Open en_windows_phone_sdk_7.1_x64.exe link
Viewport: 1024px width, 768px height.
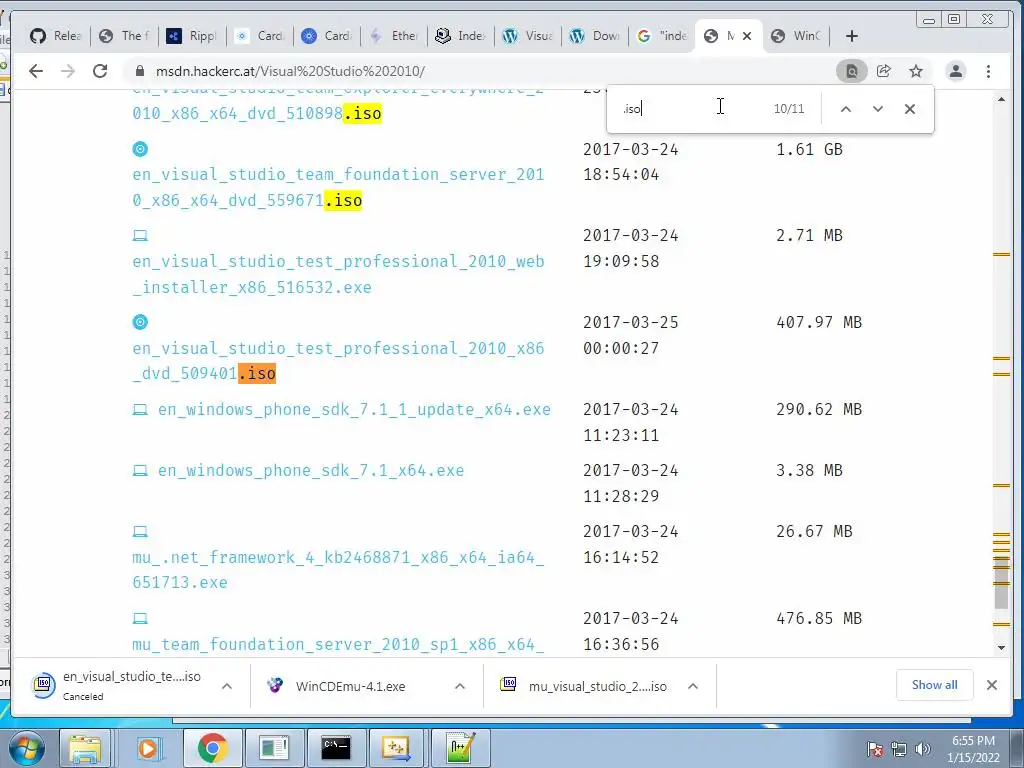pos(311,470)
